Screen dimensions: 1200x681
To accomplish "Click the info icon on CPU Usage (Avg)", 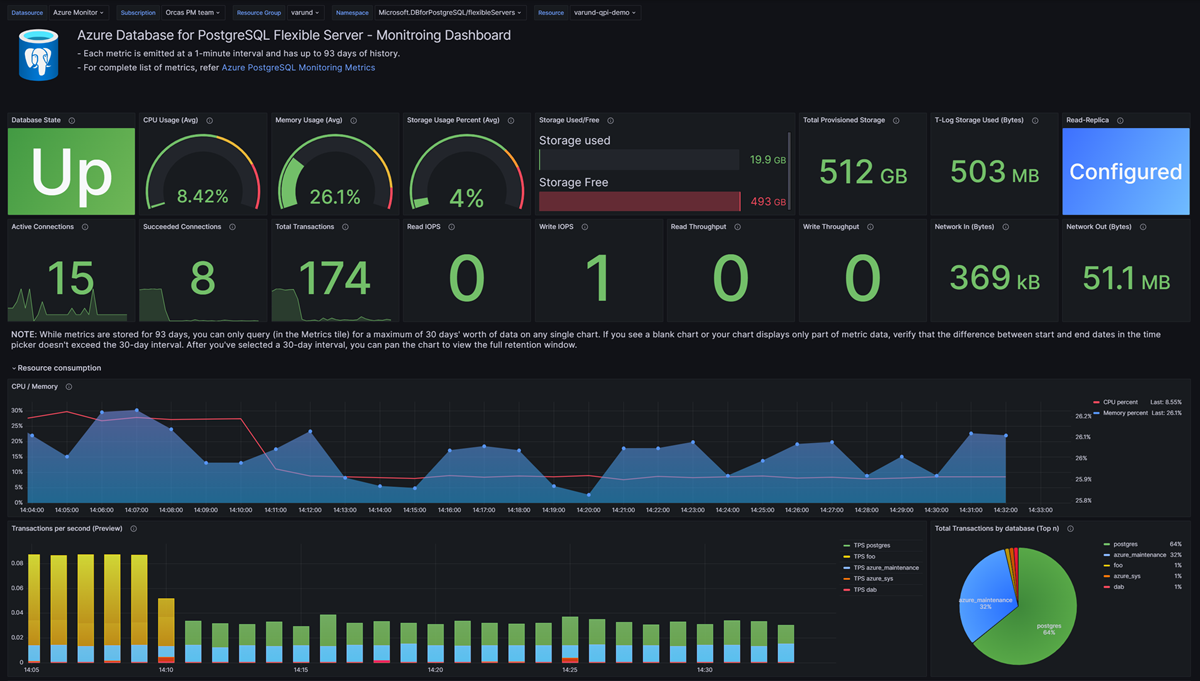I will (207, 119).
